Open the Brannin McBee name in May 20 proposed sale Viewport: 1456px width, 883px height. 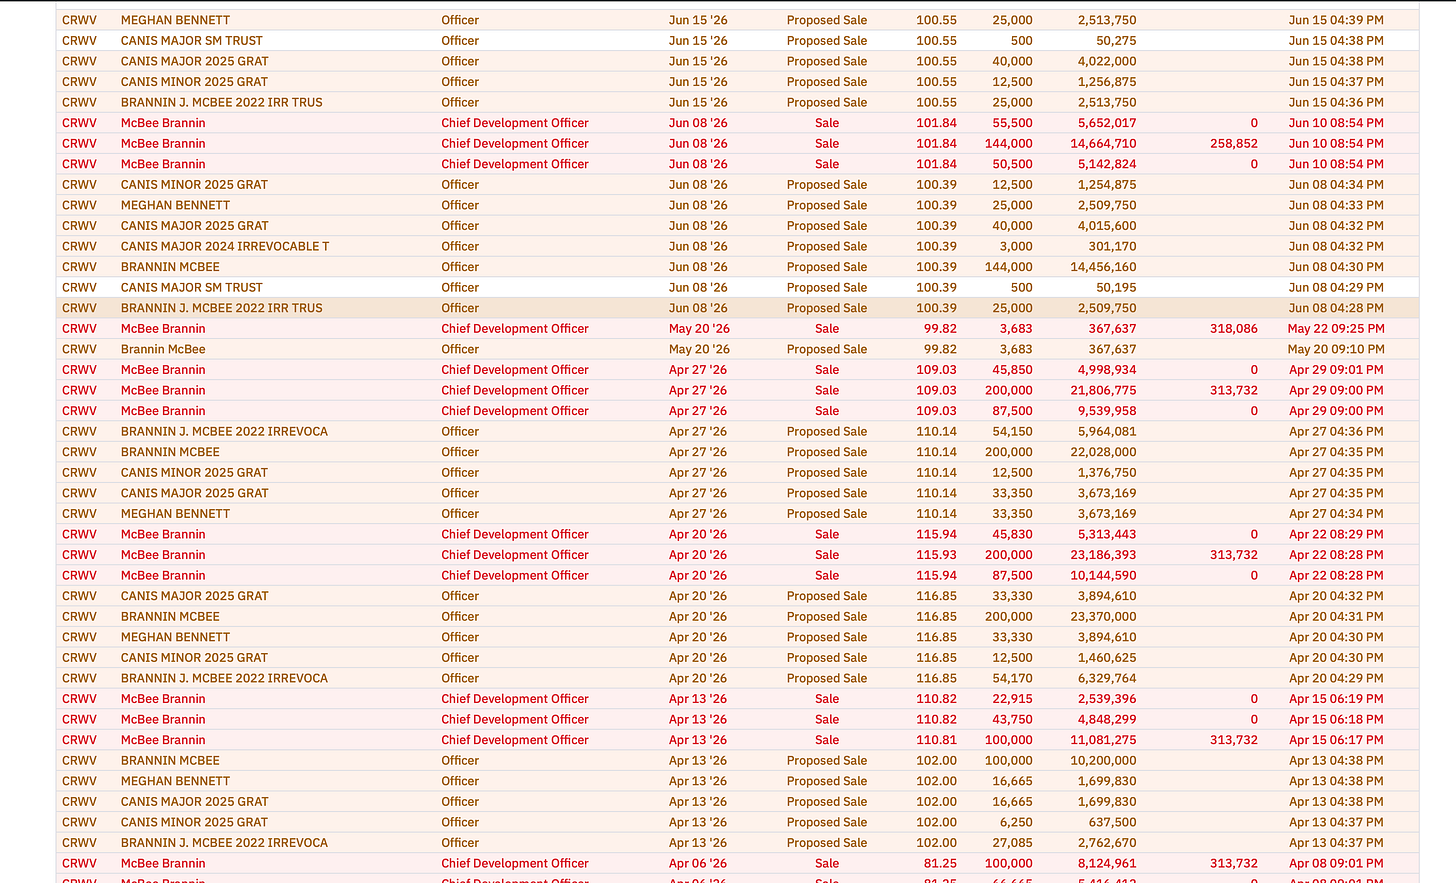pyautogui.click(x=163, y=349)
